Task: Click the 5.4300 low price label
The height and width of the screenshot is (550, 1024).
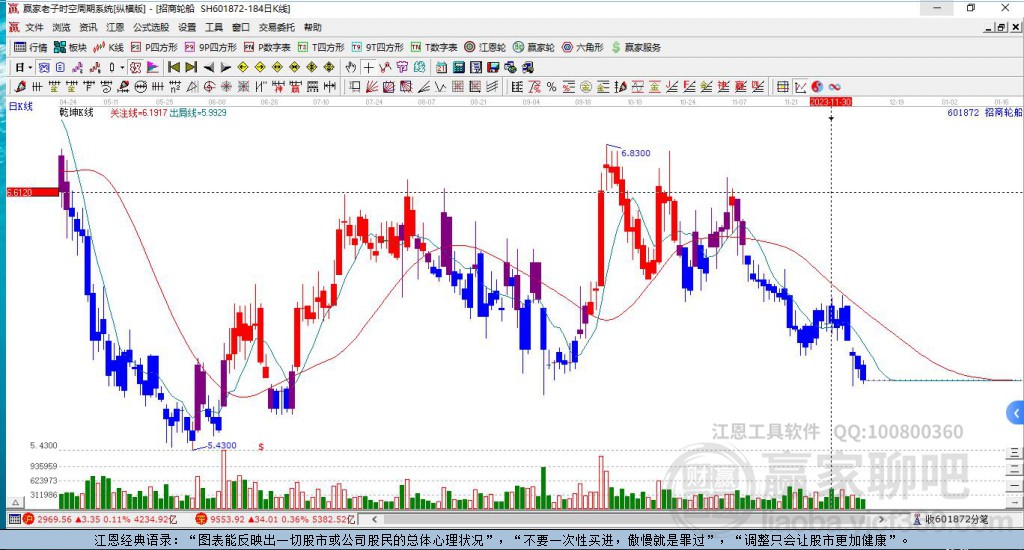Action: click(x=221, y=445)
